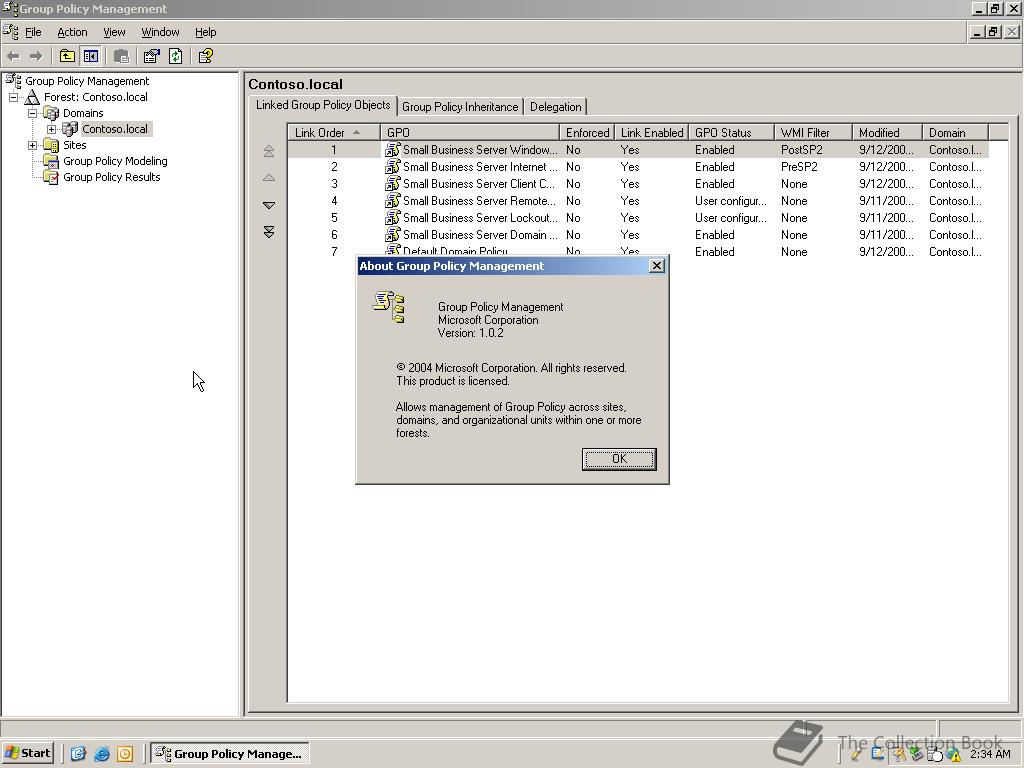Click the Help toolbar icon
Viewport: 1024px width, 768px height.
(x=206, y=56)
